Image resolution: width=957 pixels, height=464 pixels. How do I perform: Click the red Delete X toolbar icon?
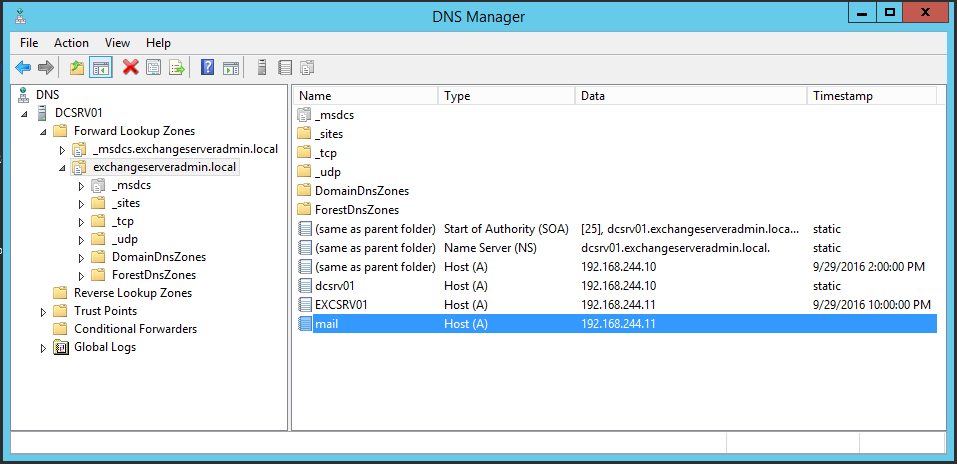point(131,68)
